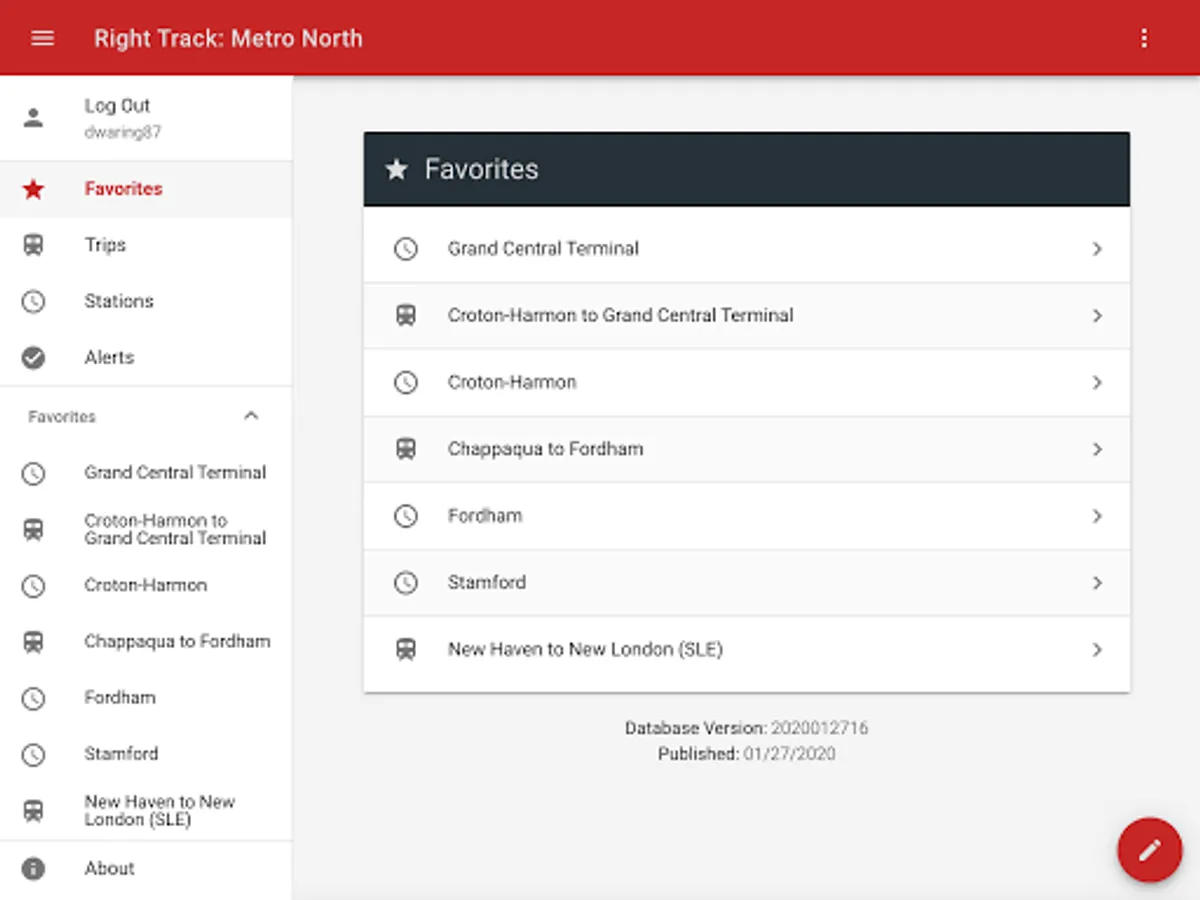1200x900 pixels.
Task: Click clock icon in Fordham card row
Action: click(x=405, y=516)
